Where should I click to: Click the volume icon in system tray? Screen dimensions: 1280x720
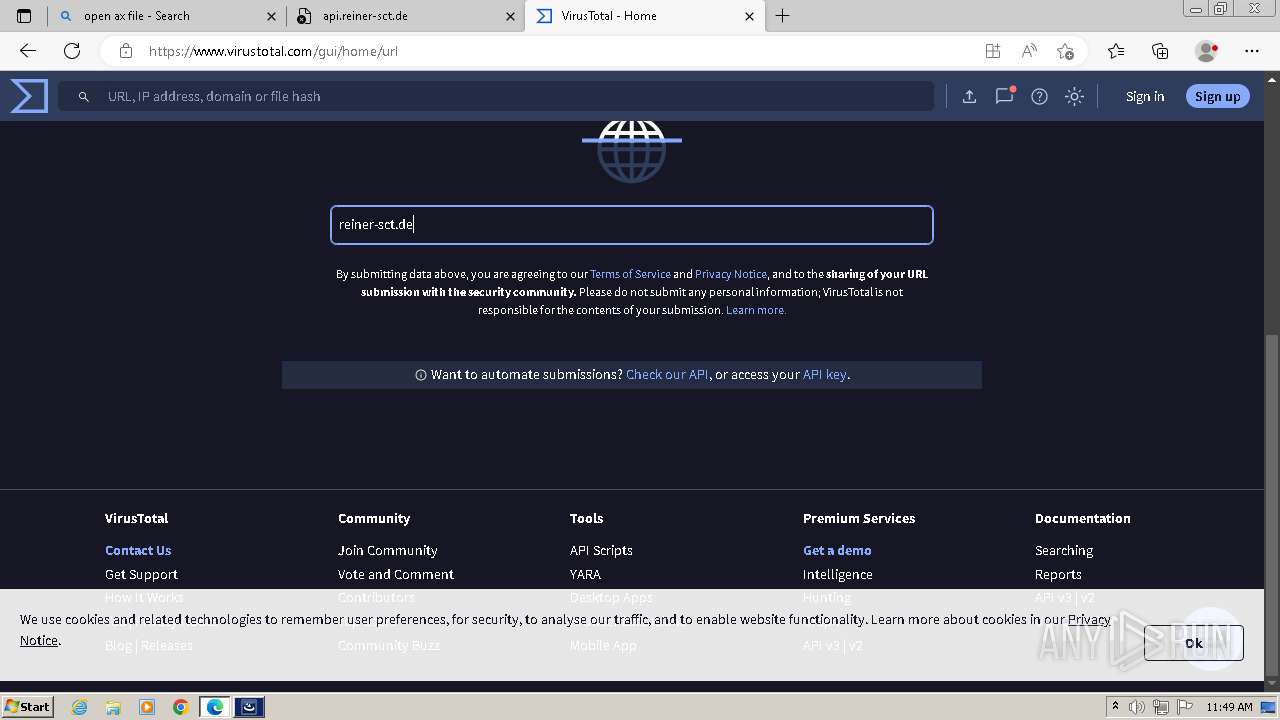pyautogui.click(x=1137, y=707)
